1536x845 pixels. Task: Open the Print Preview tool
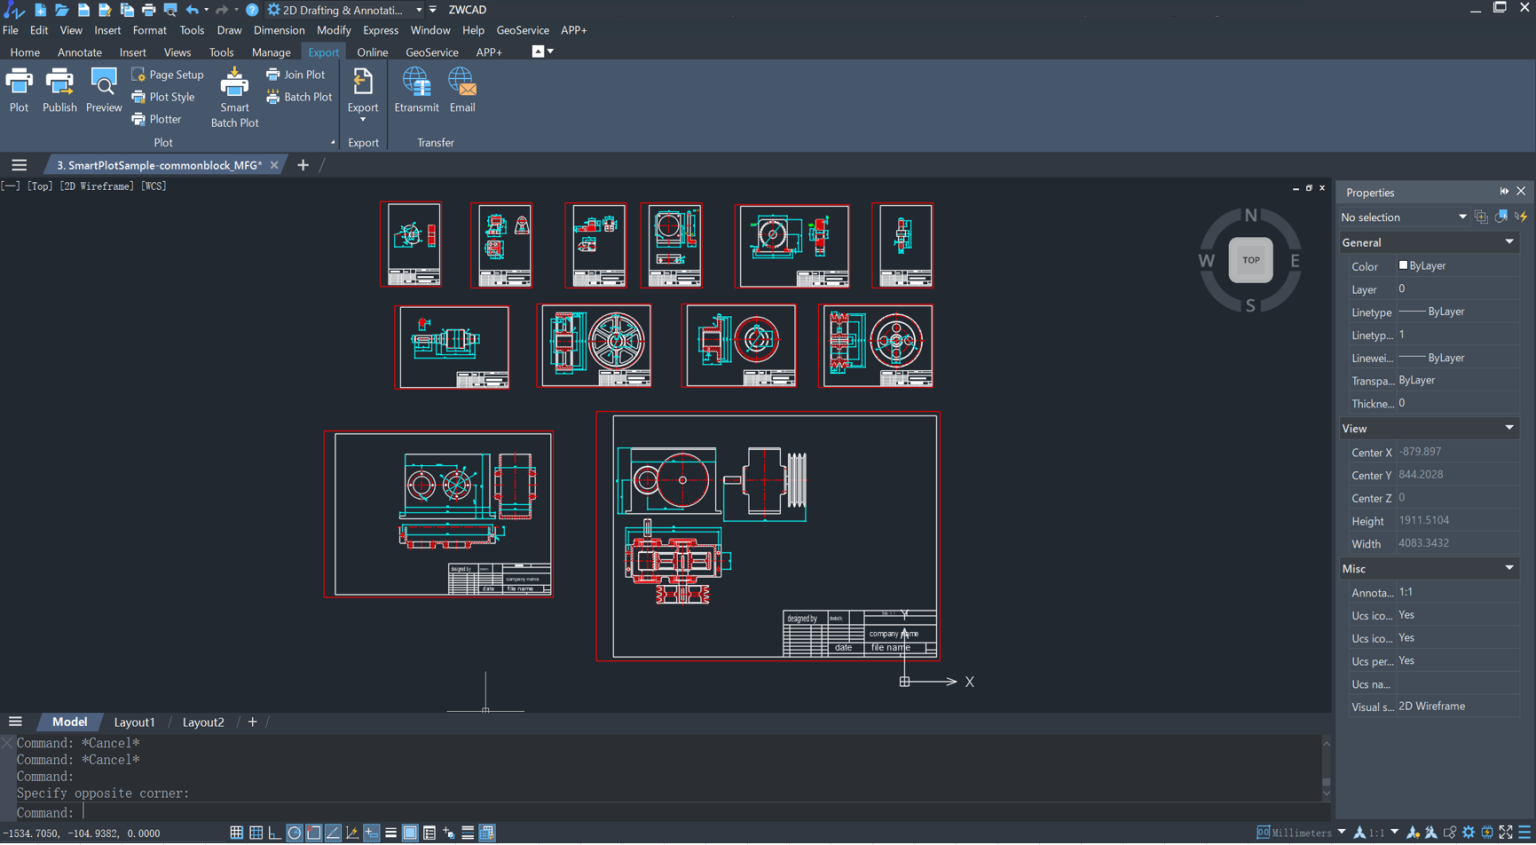[103, 90]
